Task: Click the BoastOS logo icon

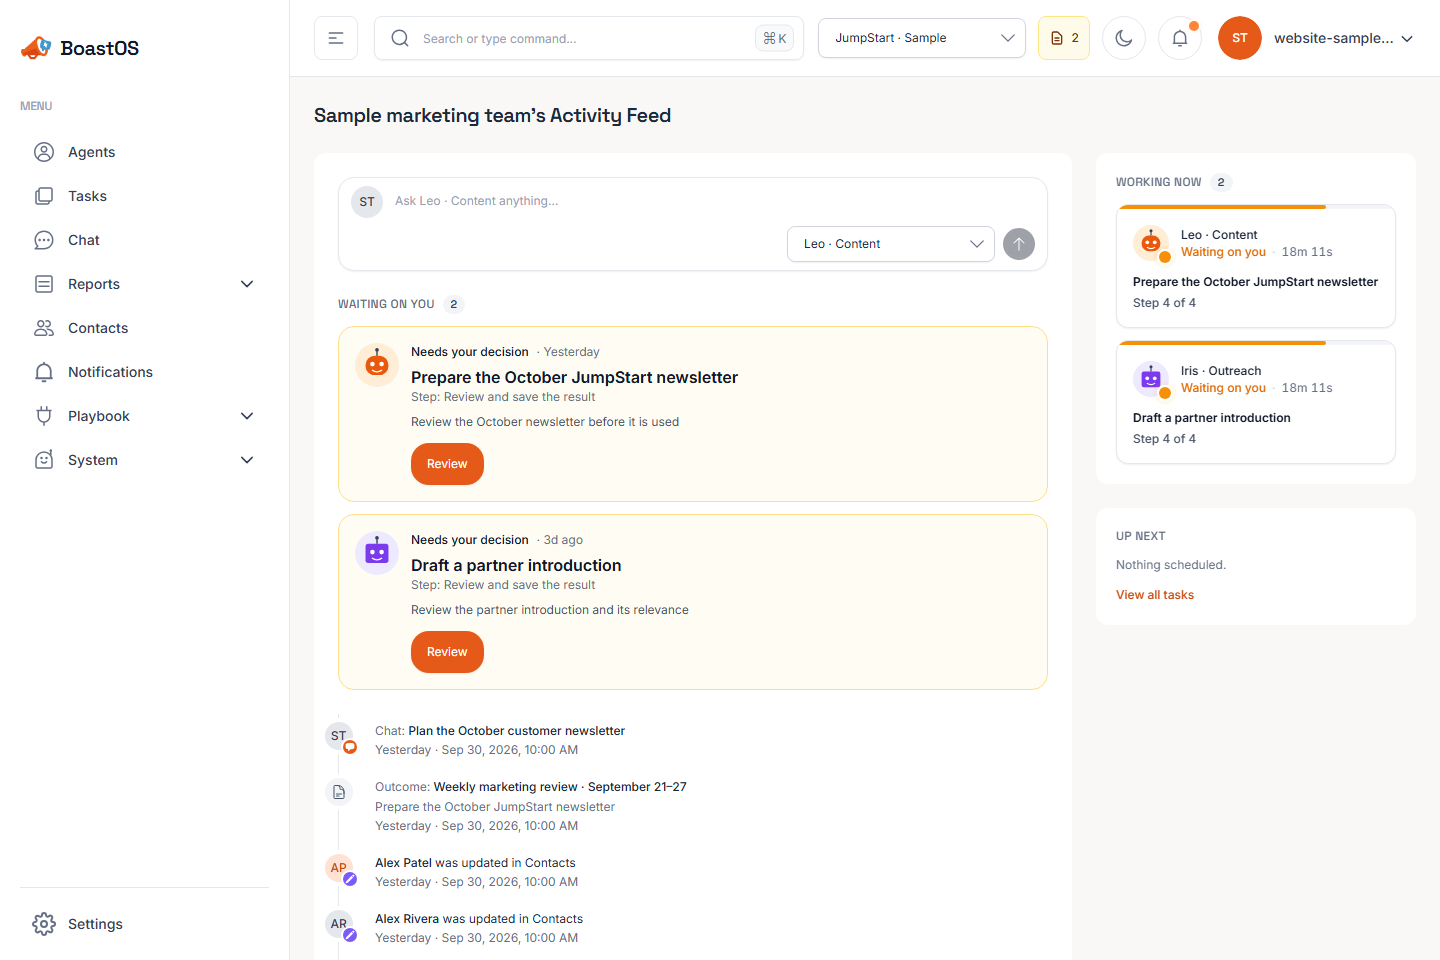Action: (x=36, y=47)
